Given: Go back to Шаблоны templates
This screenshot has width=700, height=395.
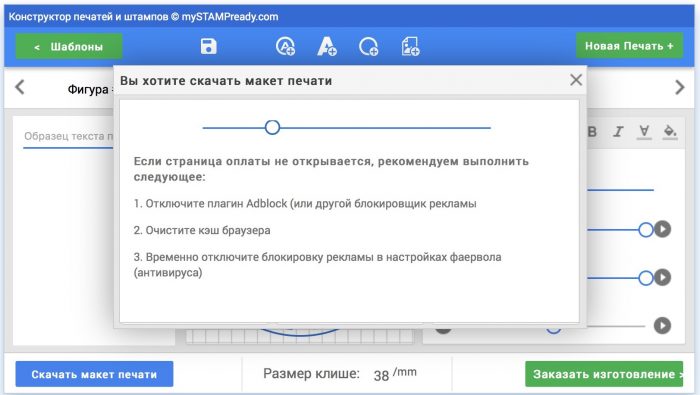Looking at the screenshot, I should tap(69, 46).
